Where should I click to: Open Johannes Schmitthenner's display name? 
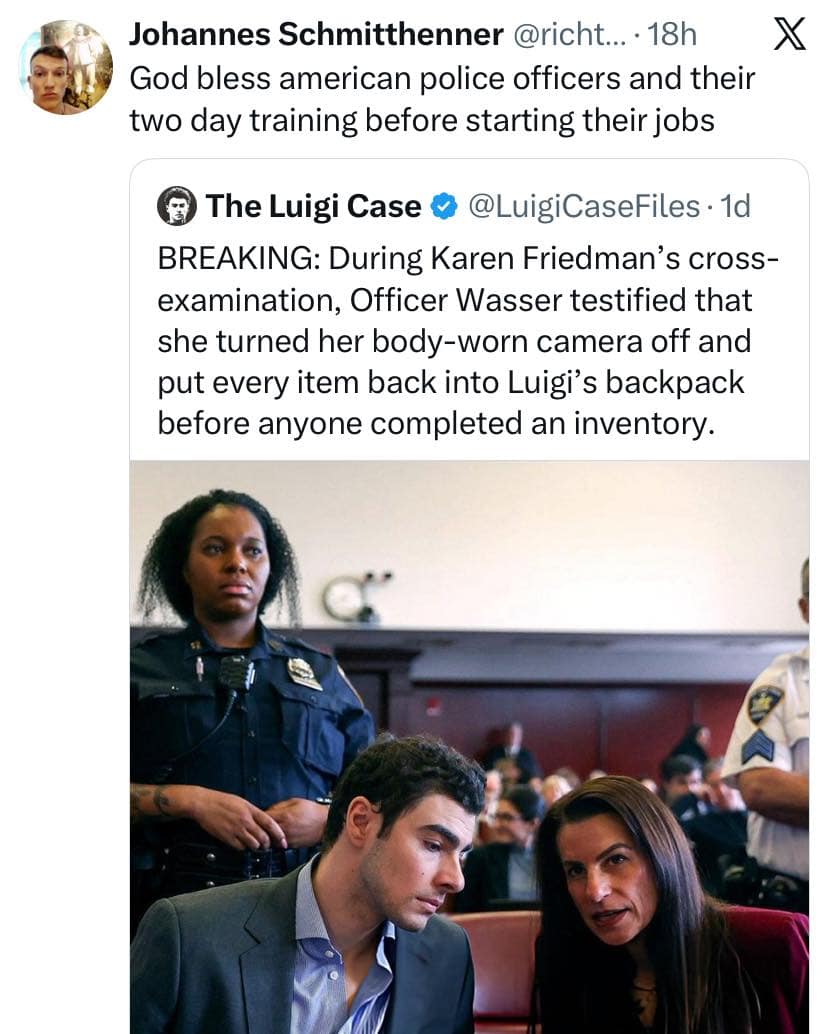click(316, 35)
